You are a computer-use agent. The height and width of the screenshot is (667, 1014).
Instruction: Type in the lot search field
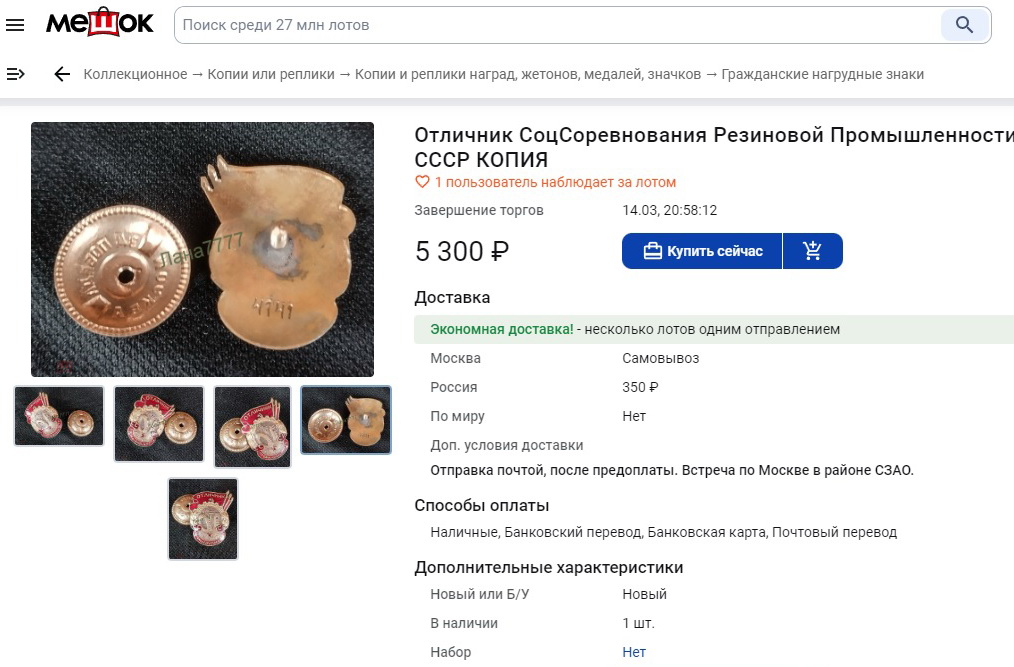tap(555, 25)
